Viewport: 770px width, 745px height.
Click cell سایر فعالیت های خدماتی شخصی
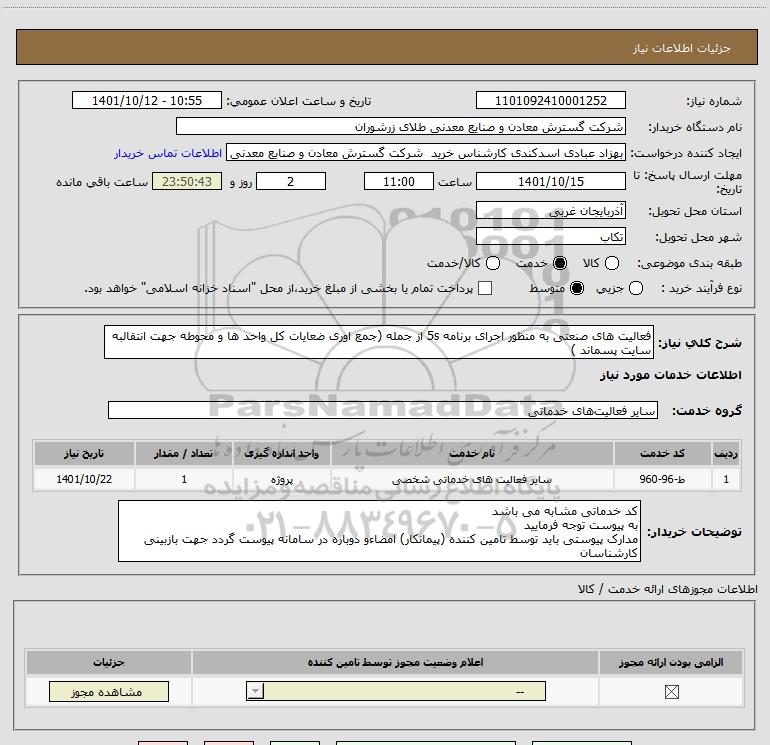(x=472, y=479)
